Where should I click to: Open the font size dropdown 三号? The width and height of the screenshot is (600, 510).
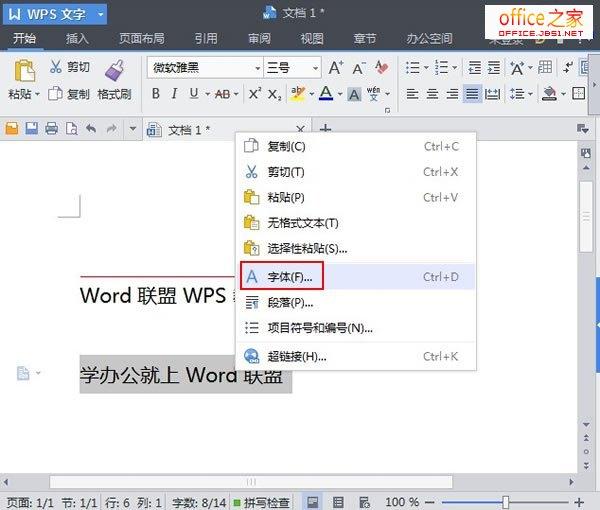click(292, 68)
